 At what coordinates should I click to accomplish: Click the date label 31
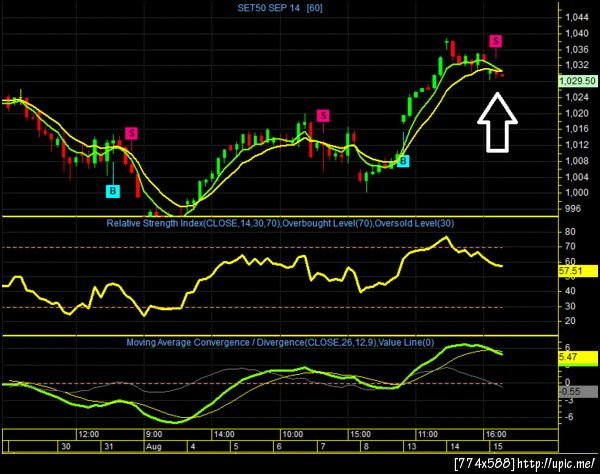pyautogui.click(x=109, y=446)
